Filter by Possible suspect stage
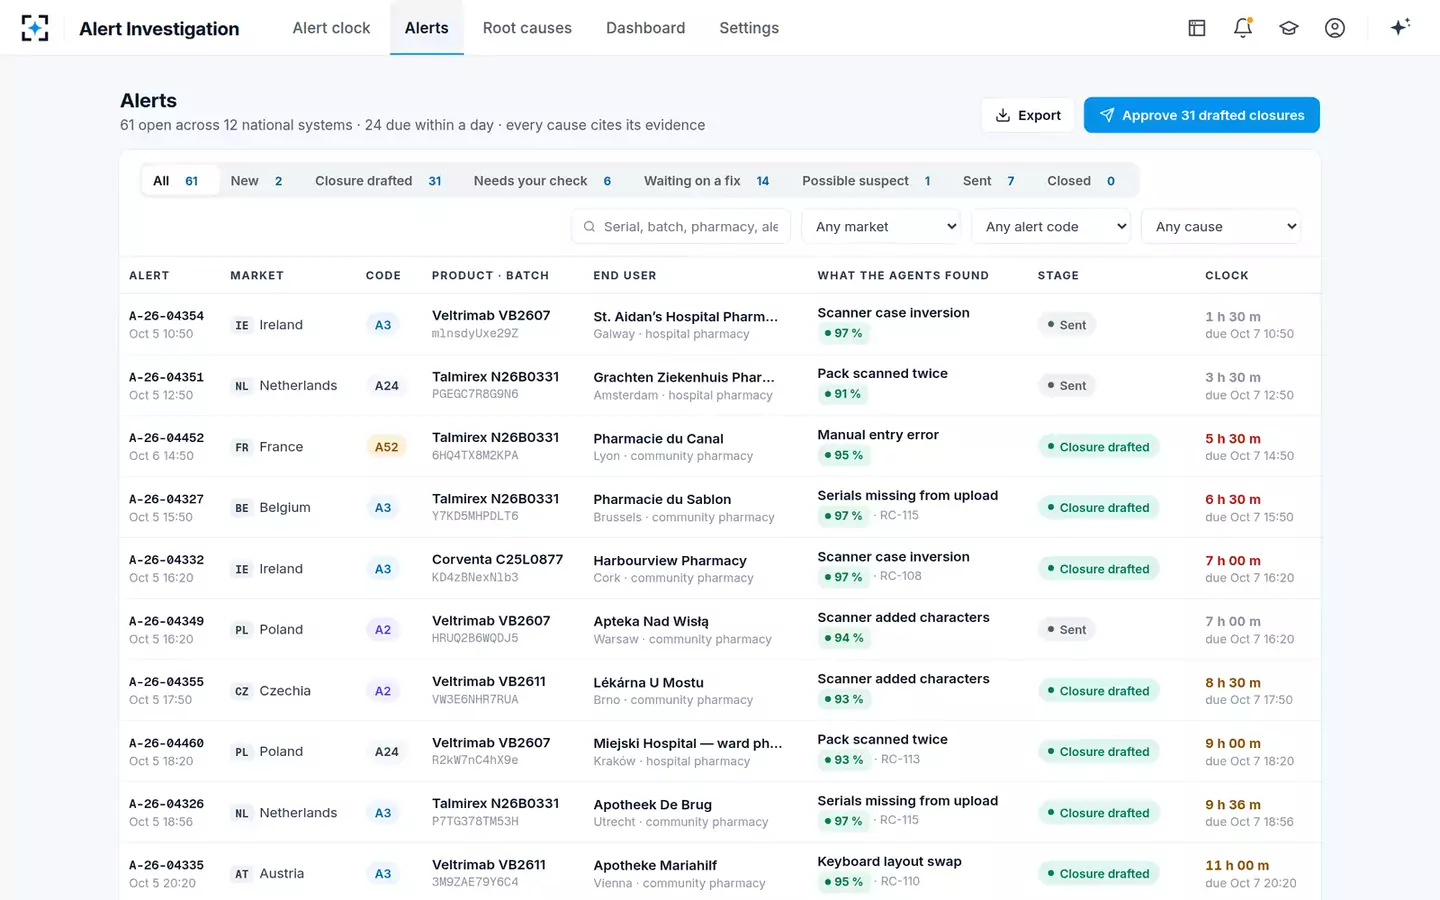This screenshot has height=900, width=1440. pos(866,181)
